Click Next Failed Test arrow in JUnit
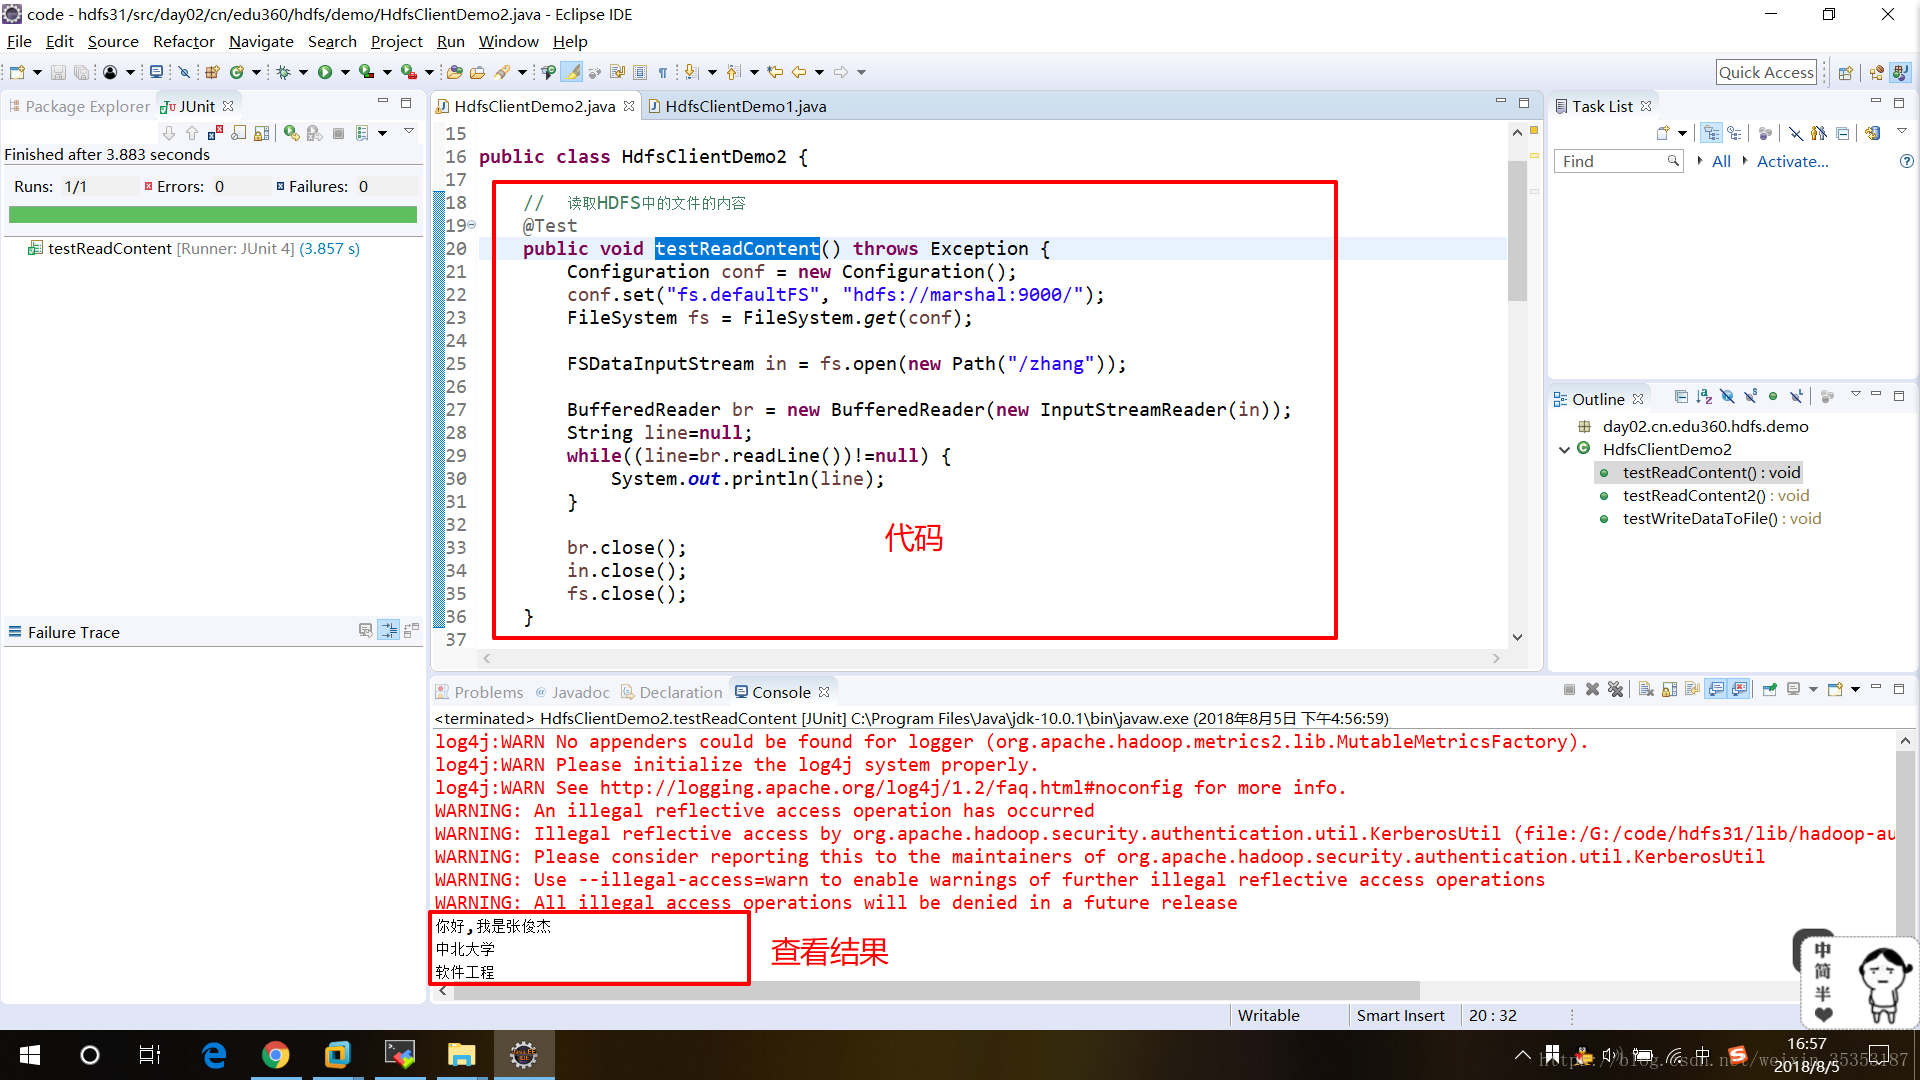 coord(169,133)
